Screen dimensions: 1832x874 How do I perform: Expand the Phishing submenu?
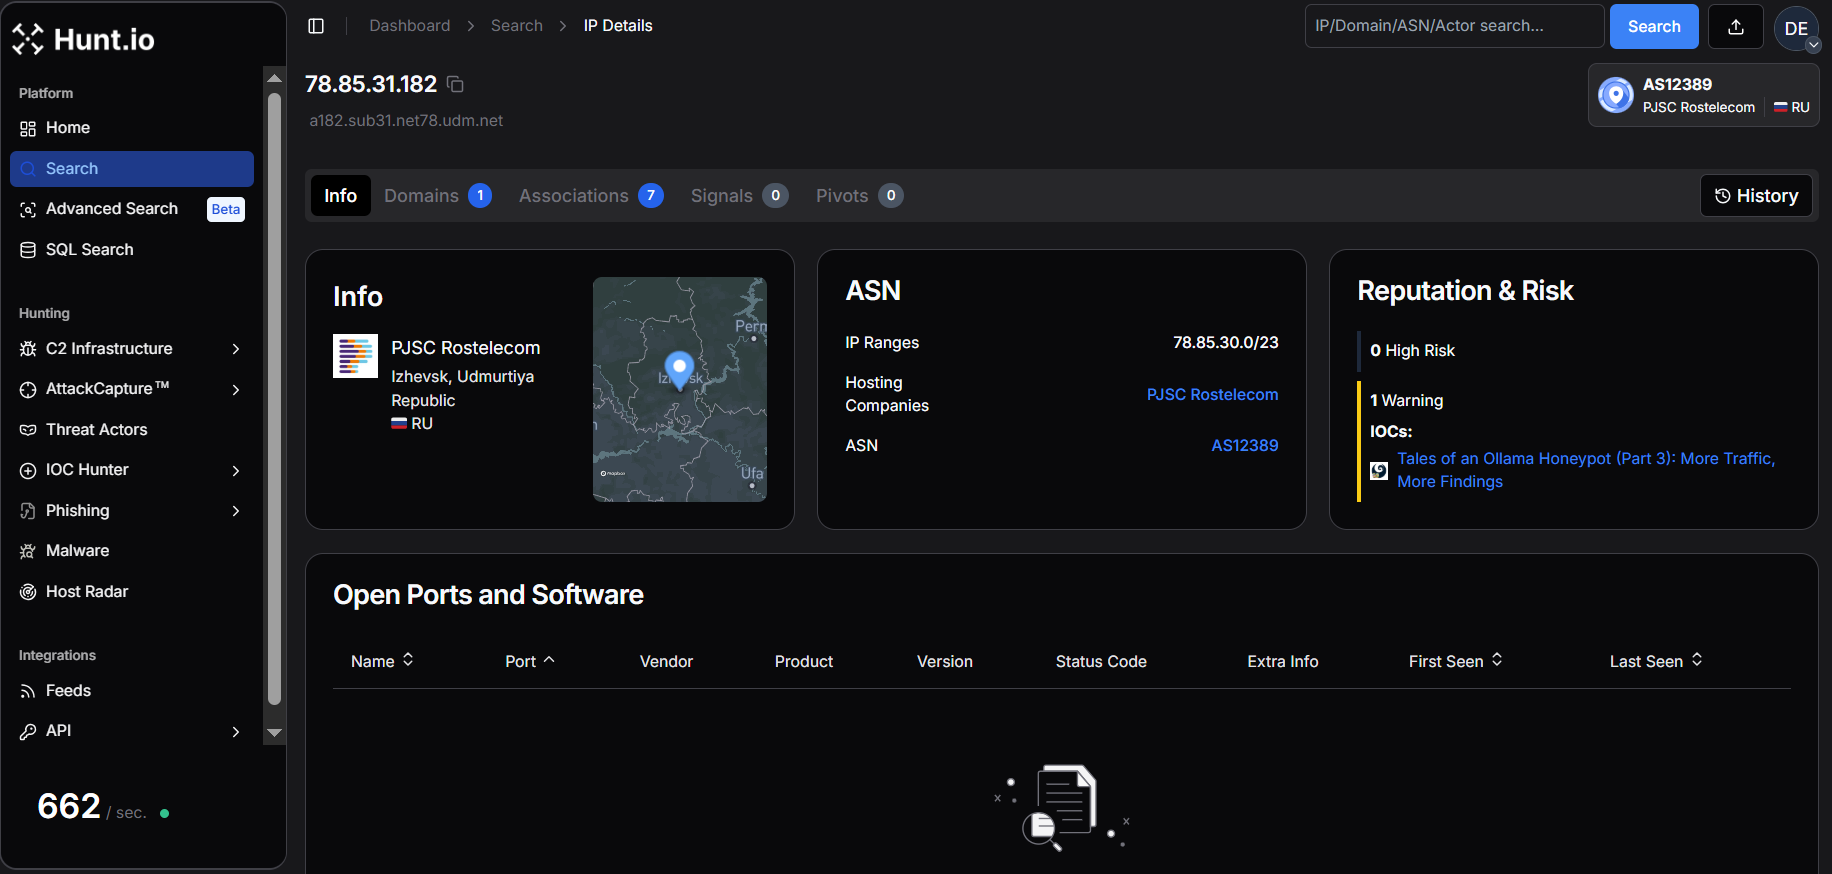[x=236, y=511]
